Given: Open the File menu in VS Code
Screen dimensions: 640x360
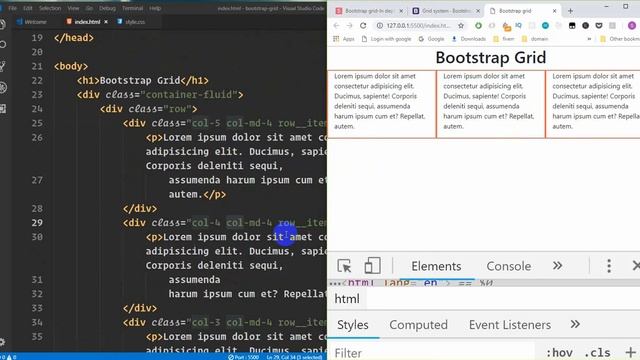Looking at the screenshot, I should click(13, 8).
